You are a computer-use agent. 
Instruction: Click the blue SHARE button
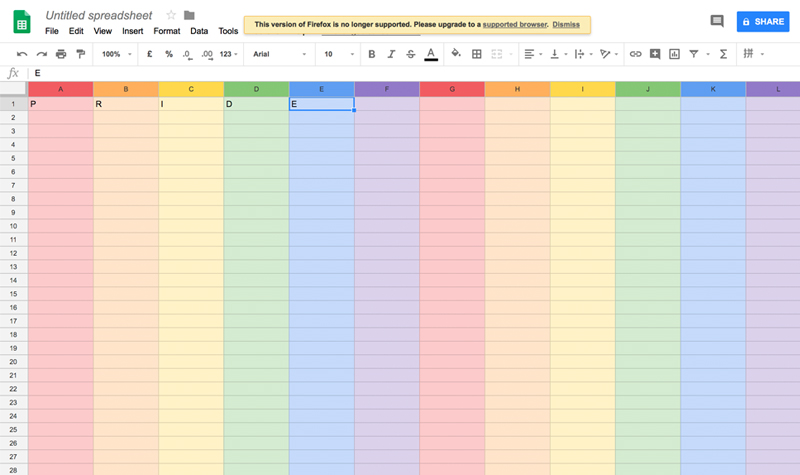762,21
